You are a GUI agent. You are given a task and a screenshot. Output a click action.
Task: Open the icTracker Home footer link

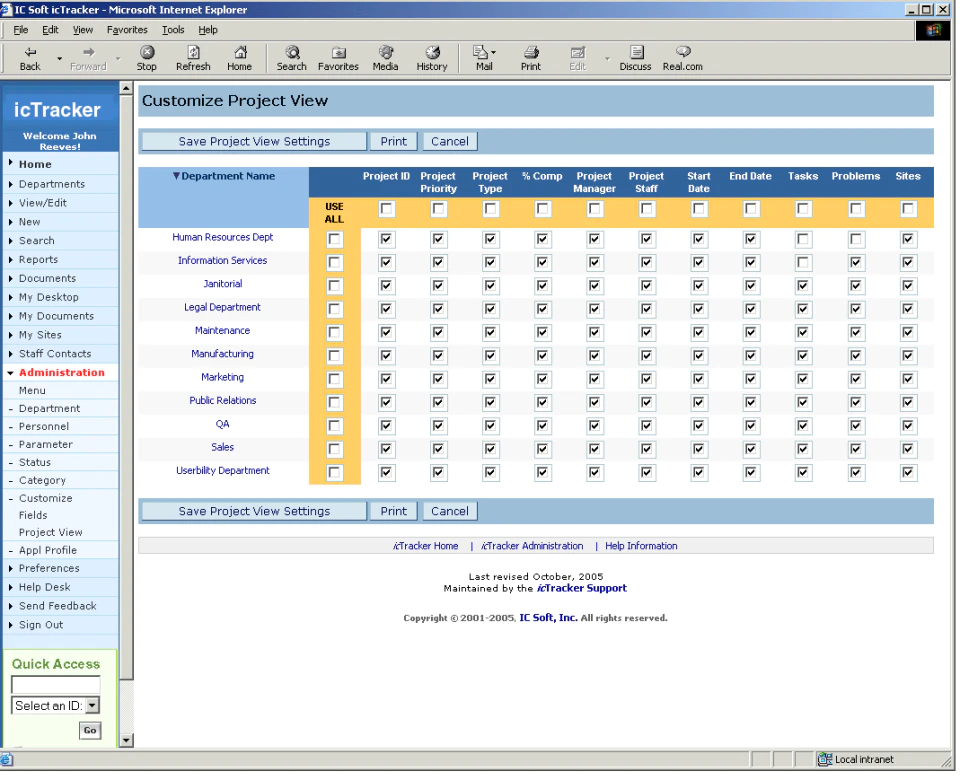pos(426,547)
